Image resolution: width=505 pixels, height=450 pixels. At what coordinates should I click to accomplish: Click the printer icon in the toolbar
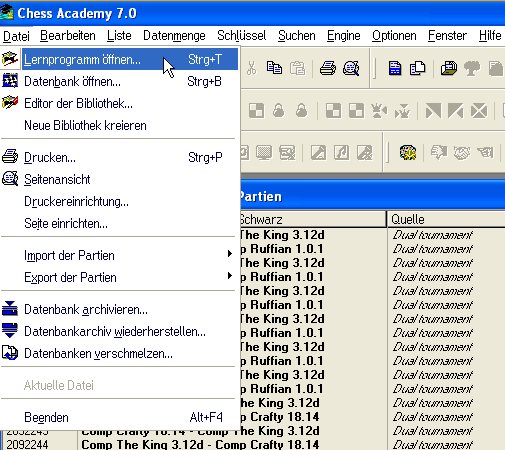click(x=328, y=68)
